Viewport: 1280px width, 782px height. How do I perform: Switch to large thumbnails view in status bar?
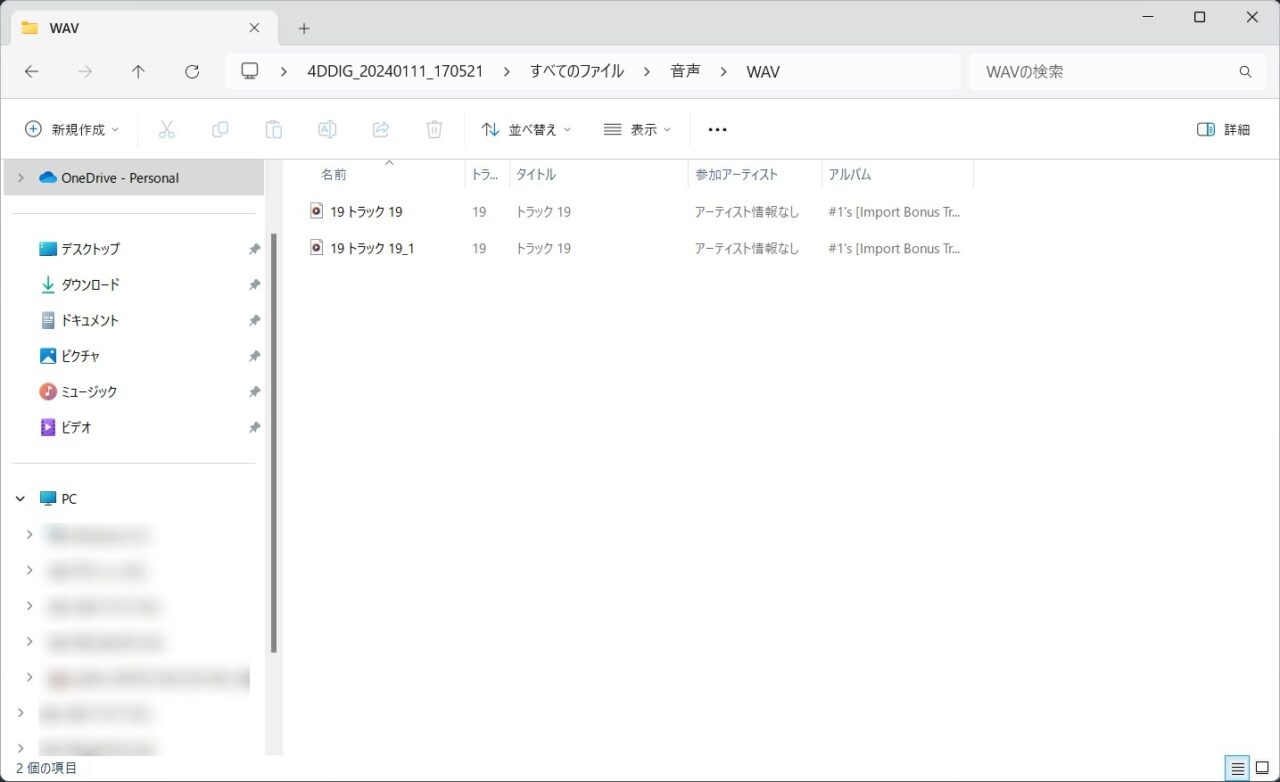point(1262,768)
